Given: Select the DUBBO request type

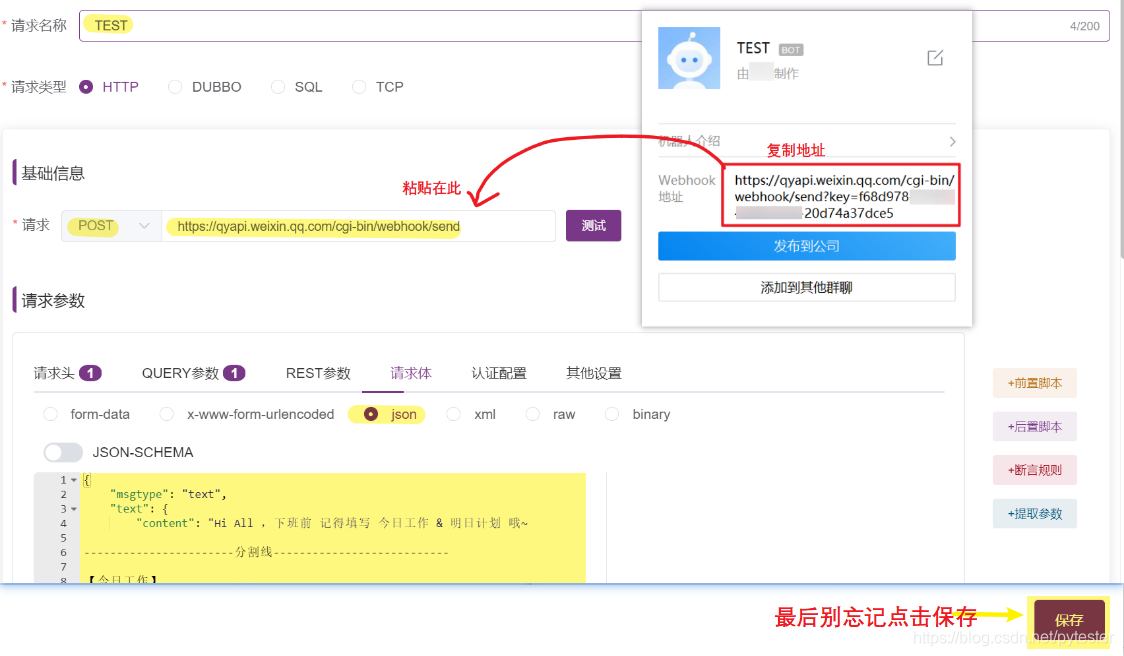Looking at the screenshot, I should click(175, 87).
